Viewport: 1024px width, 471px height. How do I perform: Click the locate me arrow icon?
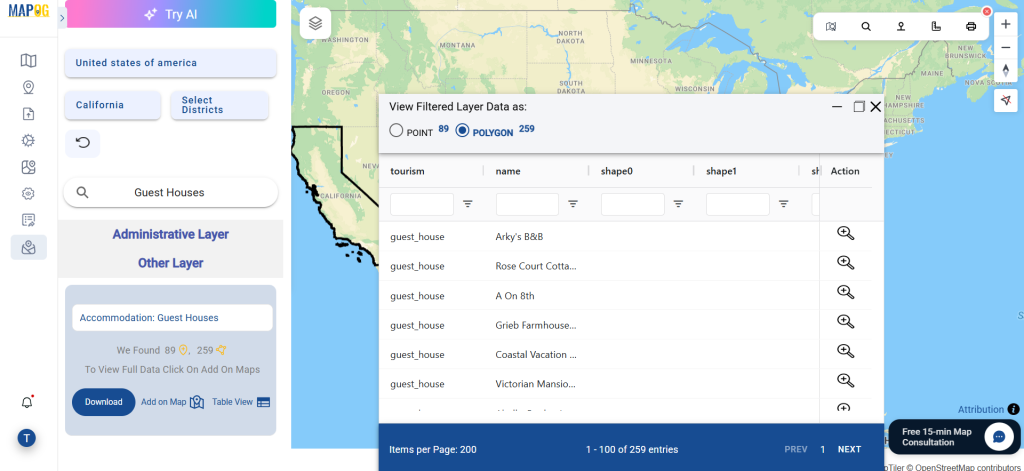(1006, 100)
